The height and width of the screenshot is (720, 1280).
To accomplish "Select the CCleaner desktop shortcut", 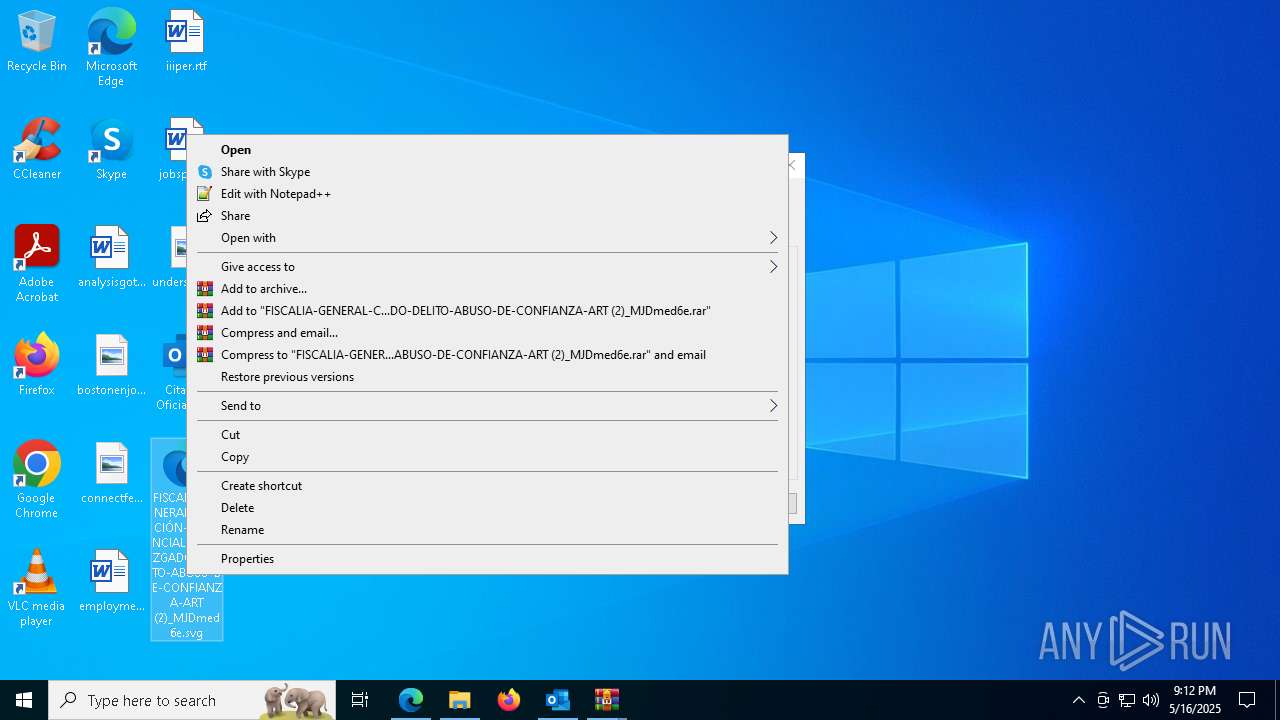I will (37, 149).
